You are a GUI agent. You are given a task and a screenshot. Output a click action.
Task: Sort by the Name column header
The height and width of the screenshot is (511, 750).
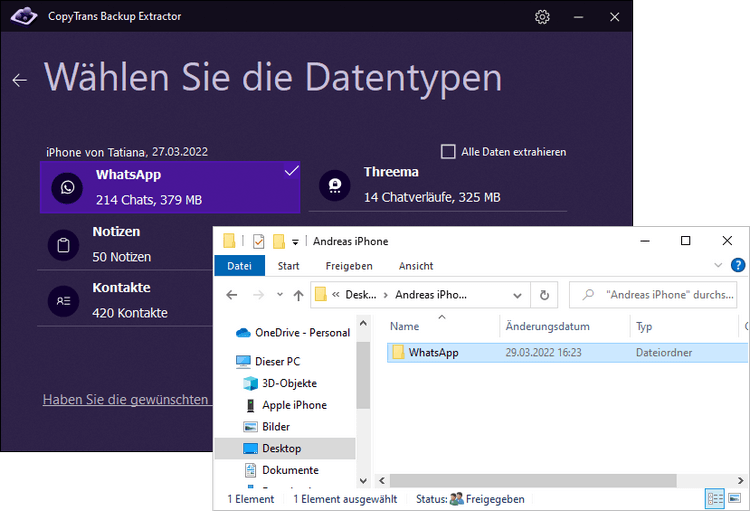[x=404, y=326]
